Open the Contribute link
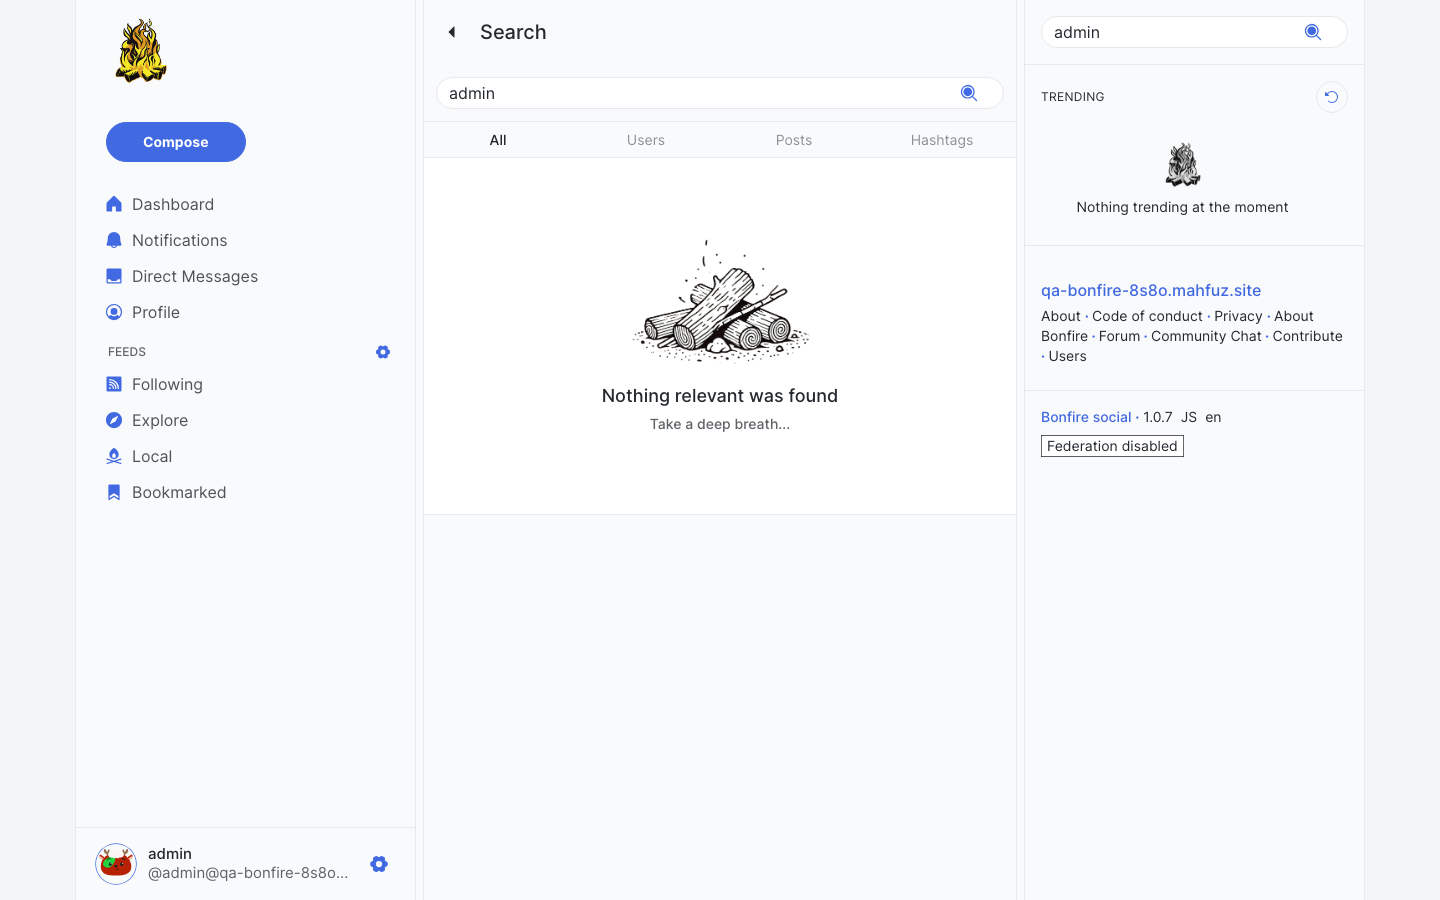 coord(1307,336)
